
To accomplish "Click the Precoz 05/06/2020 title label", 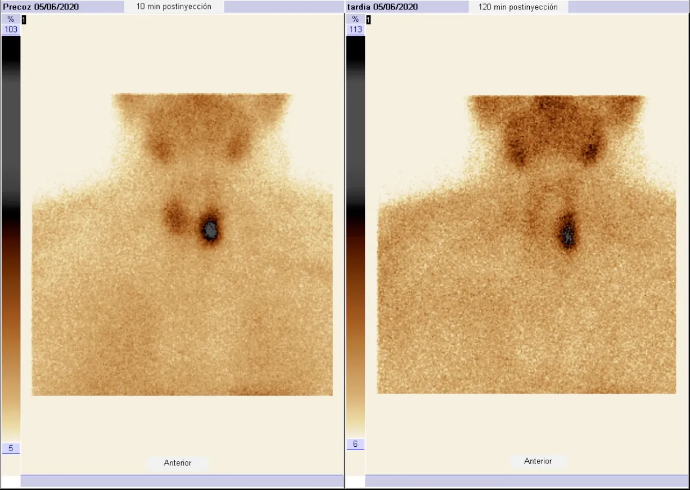I will [41, 7].
